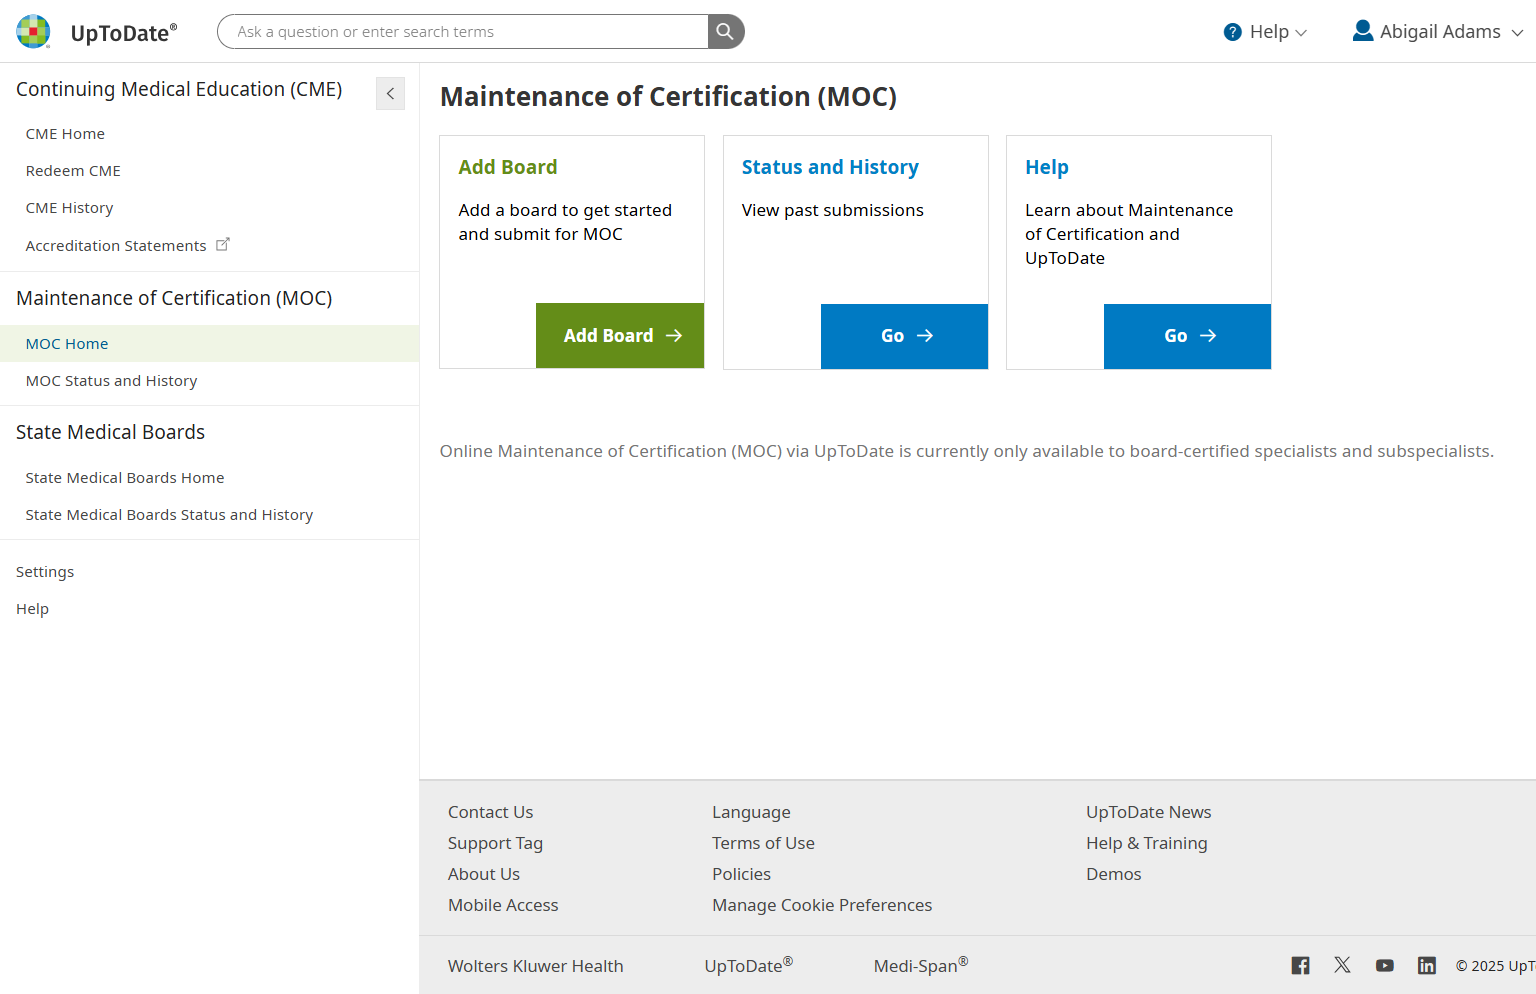Screen dimensions: 1536x994
Task: Collapse the left sidebar with chevron
Action: pyautogui.click(x=390, y=93)
